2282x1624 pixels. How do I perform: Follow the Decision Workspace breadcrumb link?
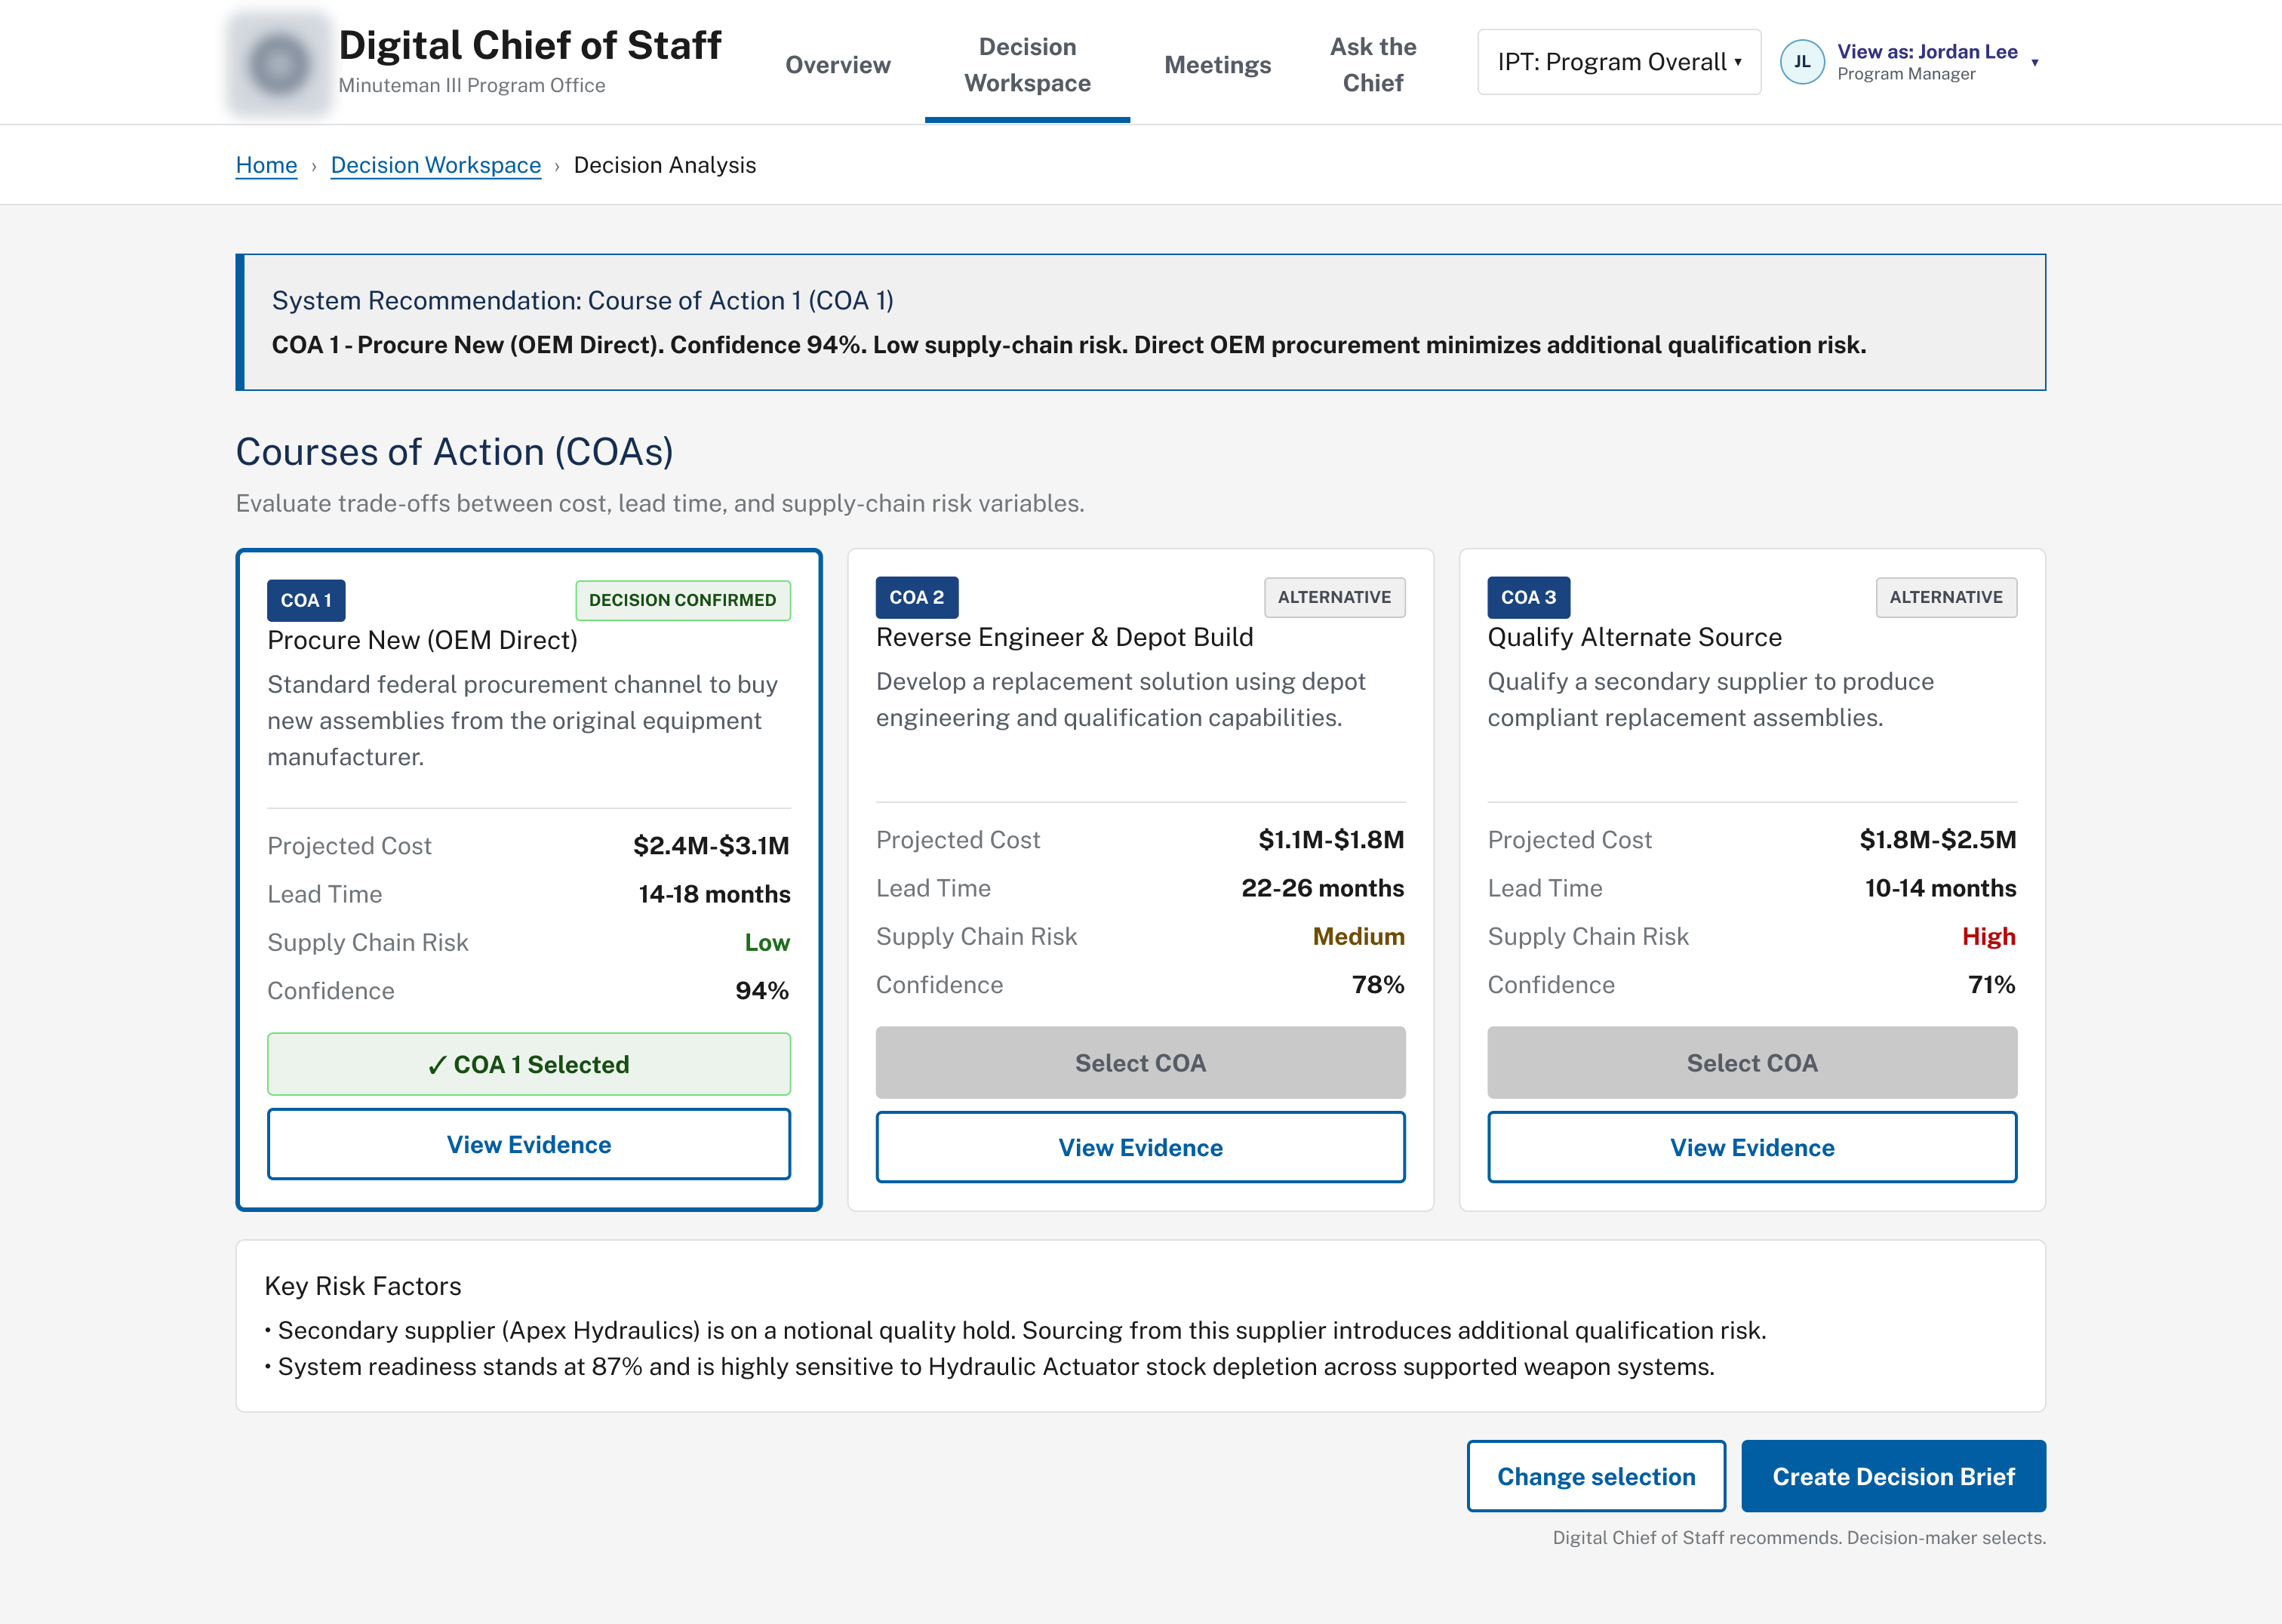click(x=435, y=165)
